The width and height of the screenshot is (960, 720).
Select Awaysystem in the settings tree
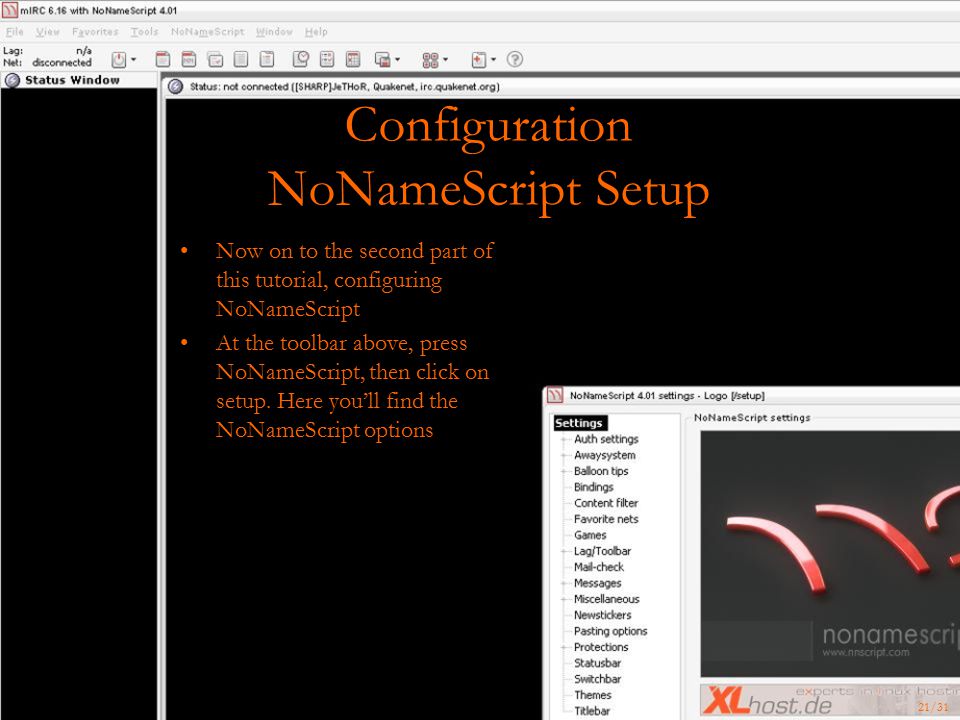coord(605,455)
